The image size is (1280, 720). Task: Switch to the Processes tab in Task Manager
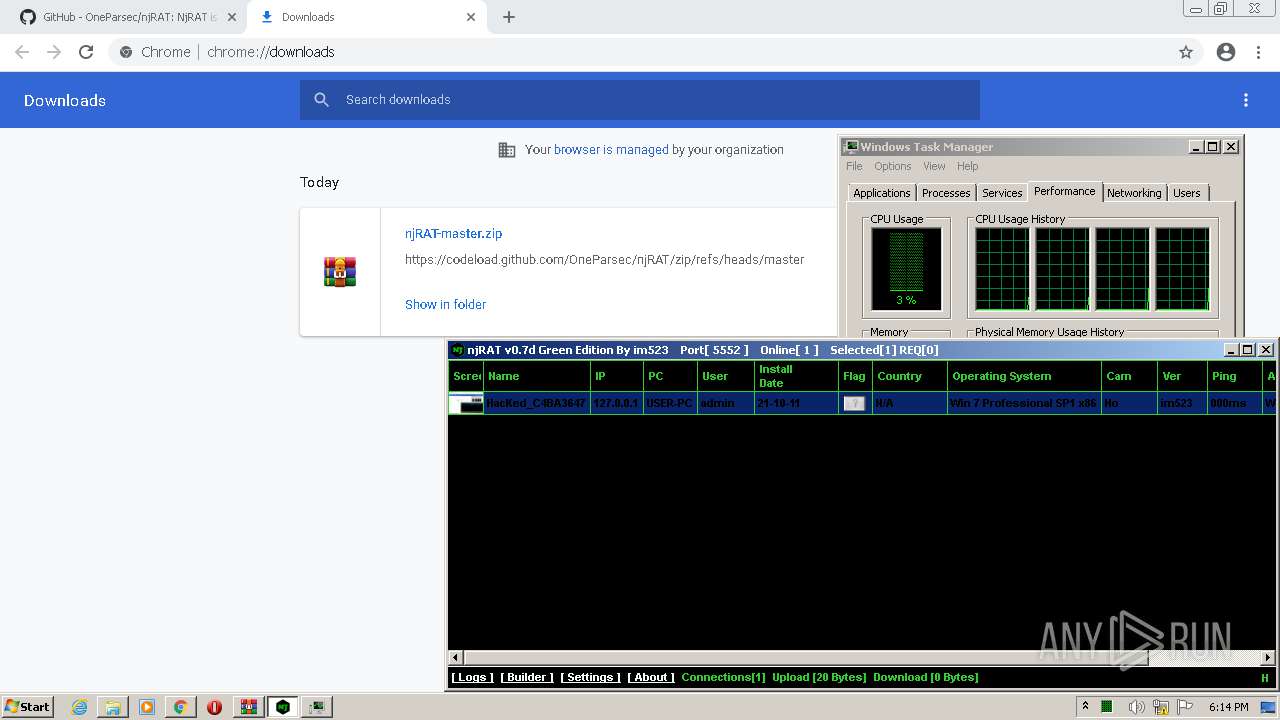(946, 193)
